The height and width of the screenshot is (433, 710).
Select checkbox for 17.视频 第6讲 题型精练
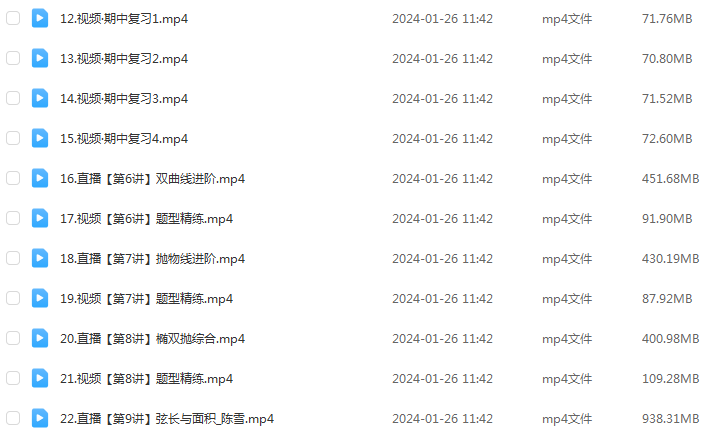(x=13, y=218)
